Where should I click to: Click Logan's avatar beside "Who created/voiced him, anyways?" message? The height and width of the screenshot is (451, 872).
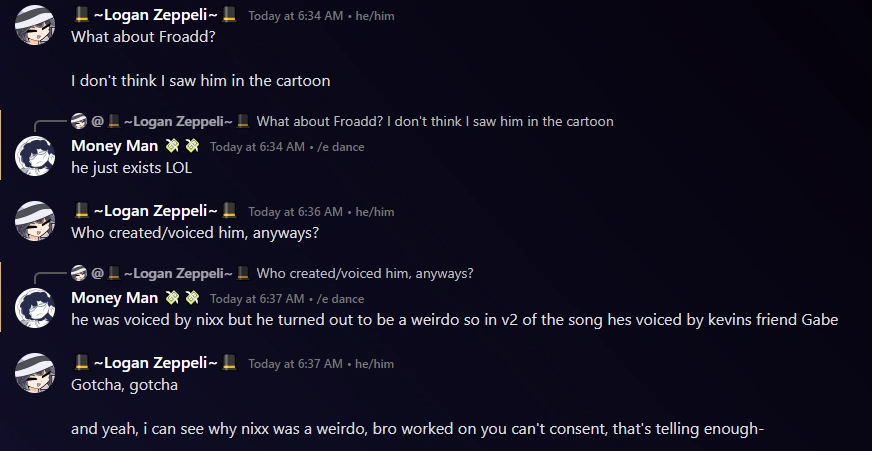click(35, 220)
